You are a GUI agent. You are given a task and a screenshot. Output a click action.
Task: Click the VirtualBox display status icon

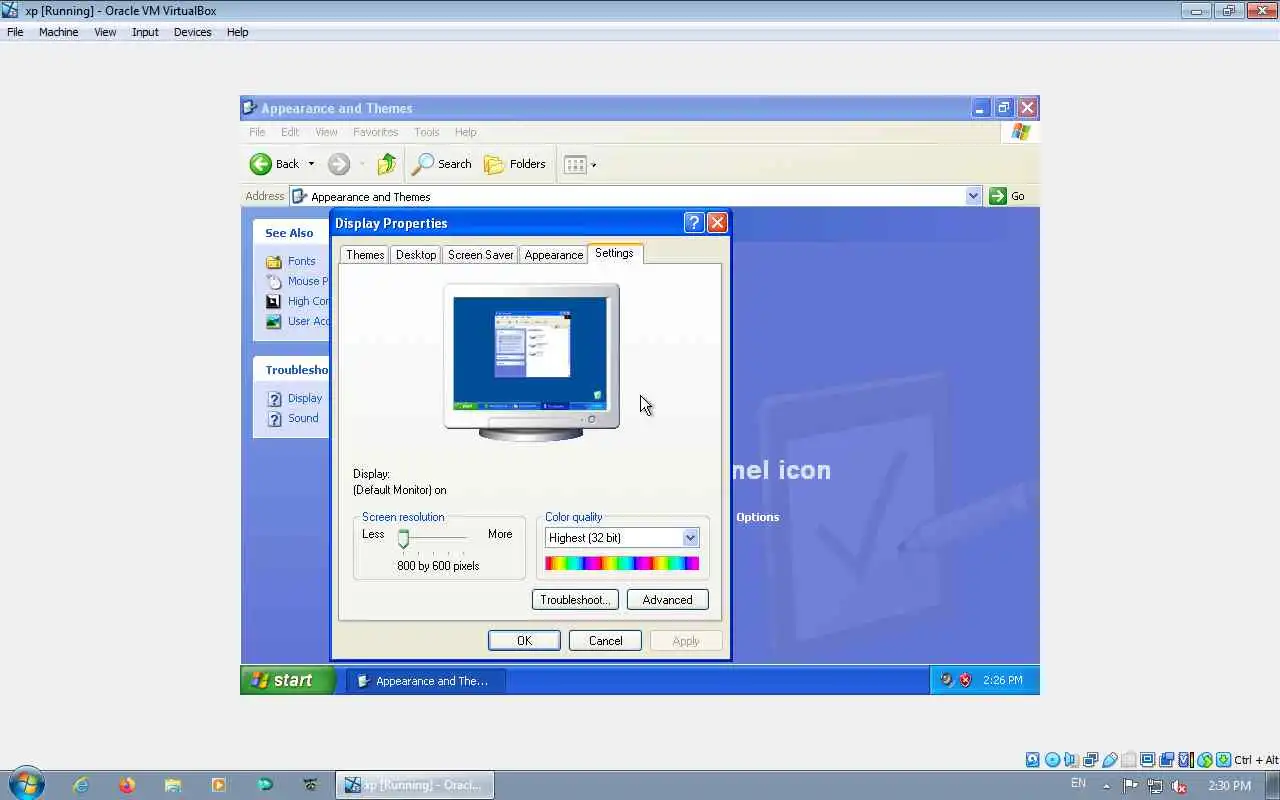(x=1147, y=760)
